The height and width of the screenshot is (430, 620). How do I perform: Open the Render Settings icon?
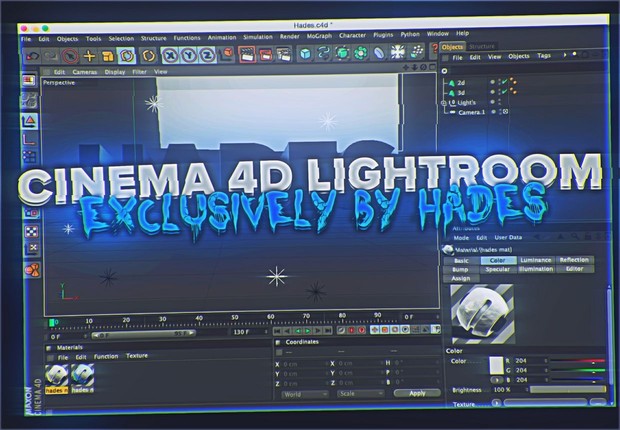284,54
